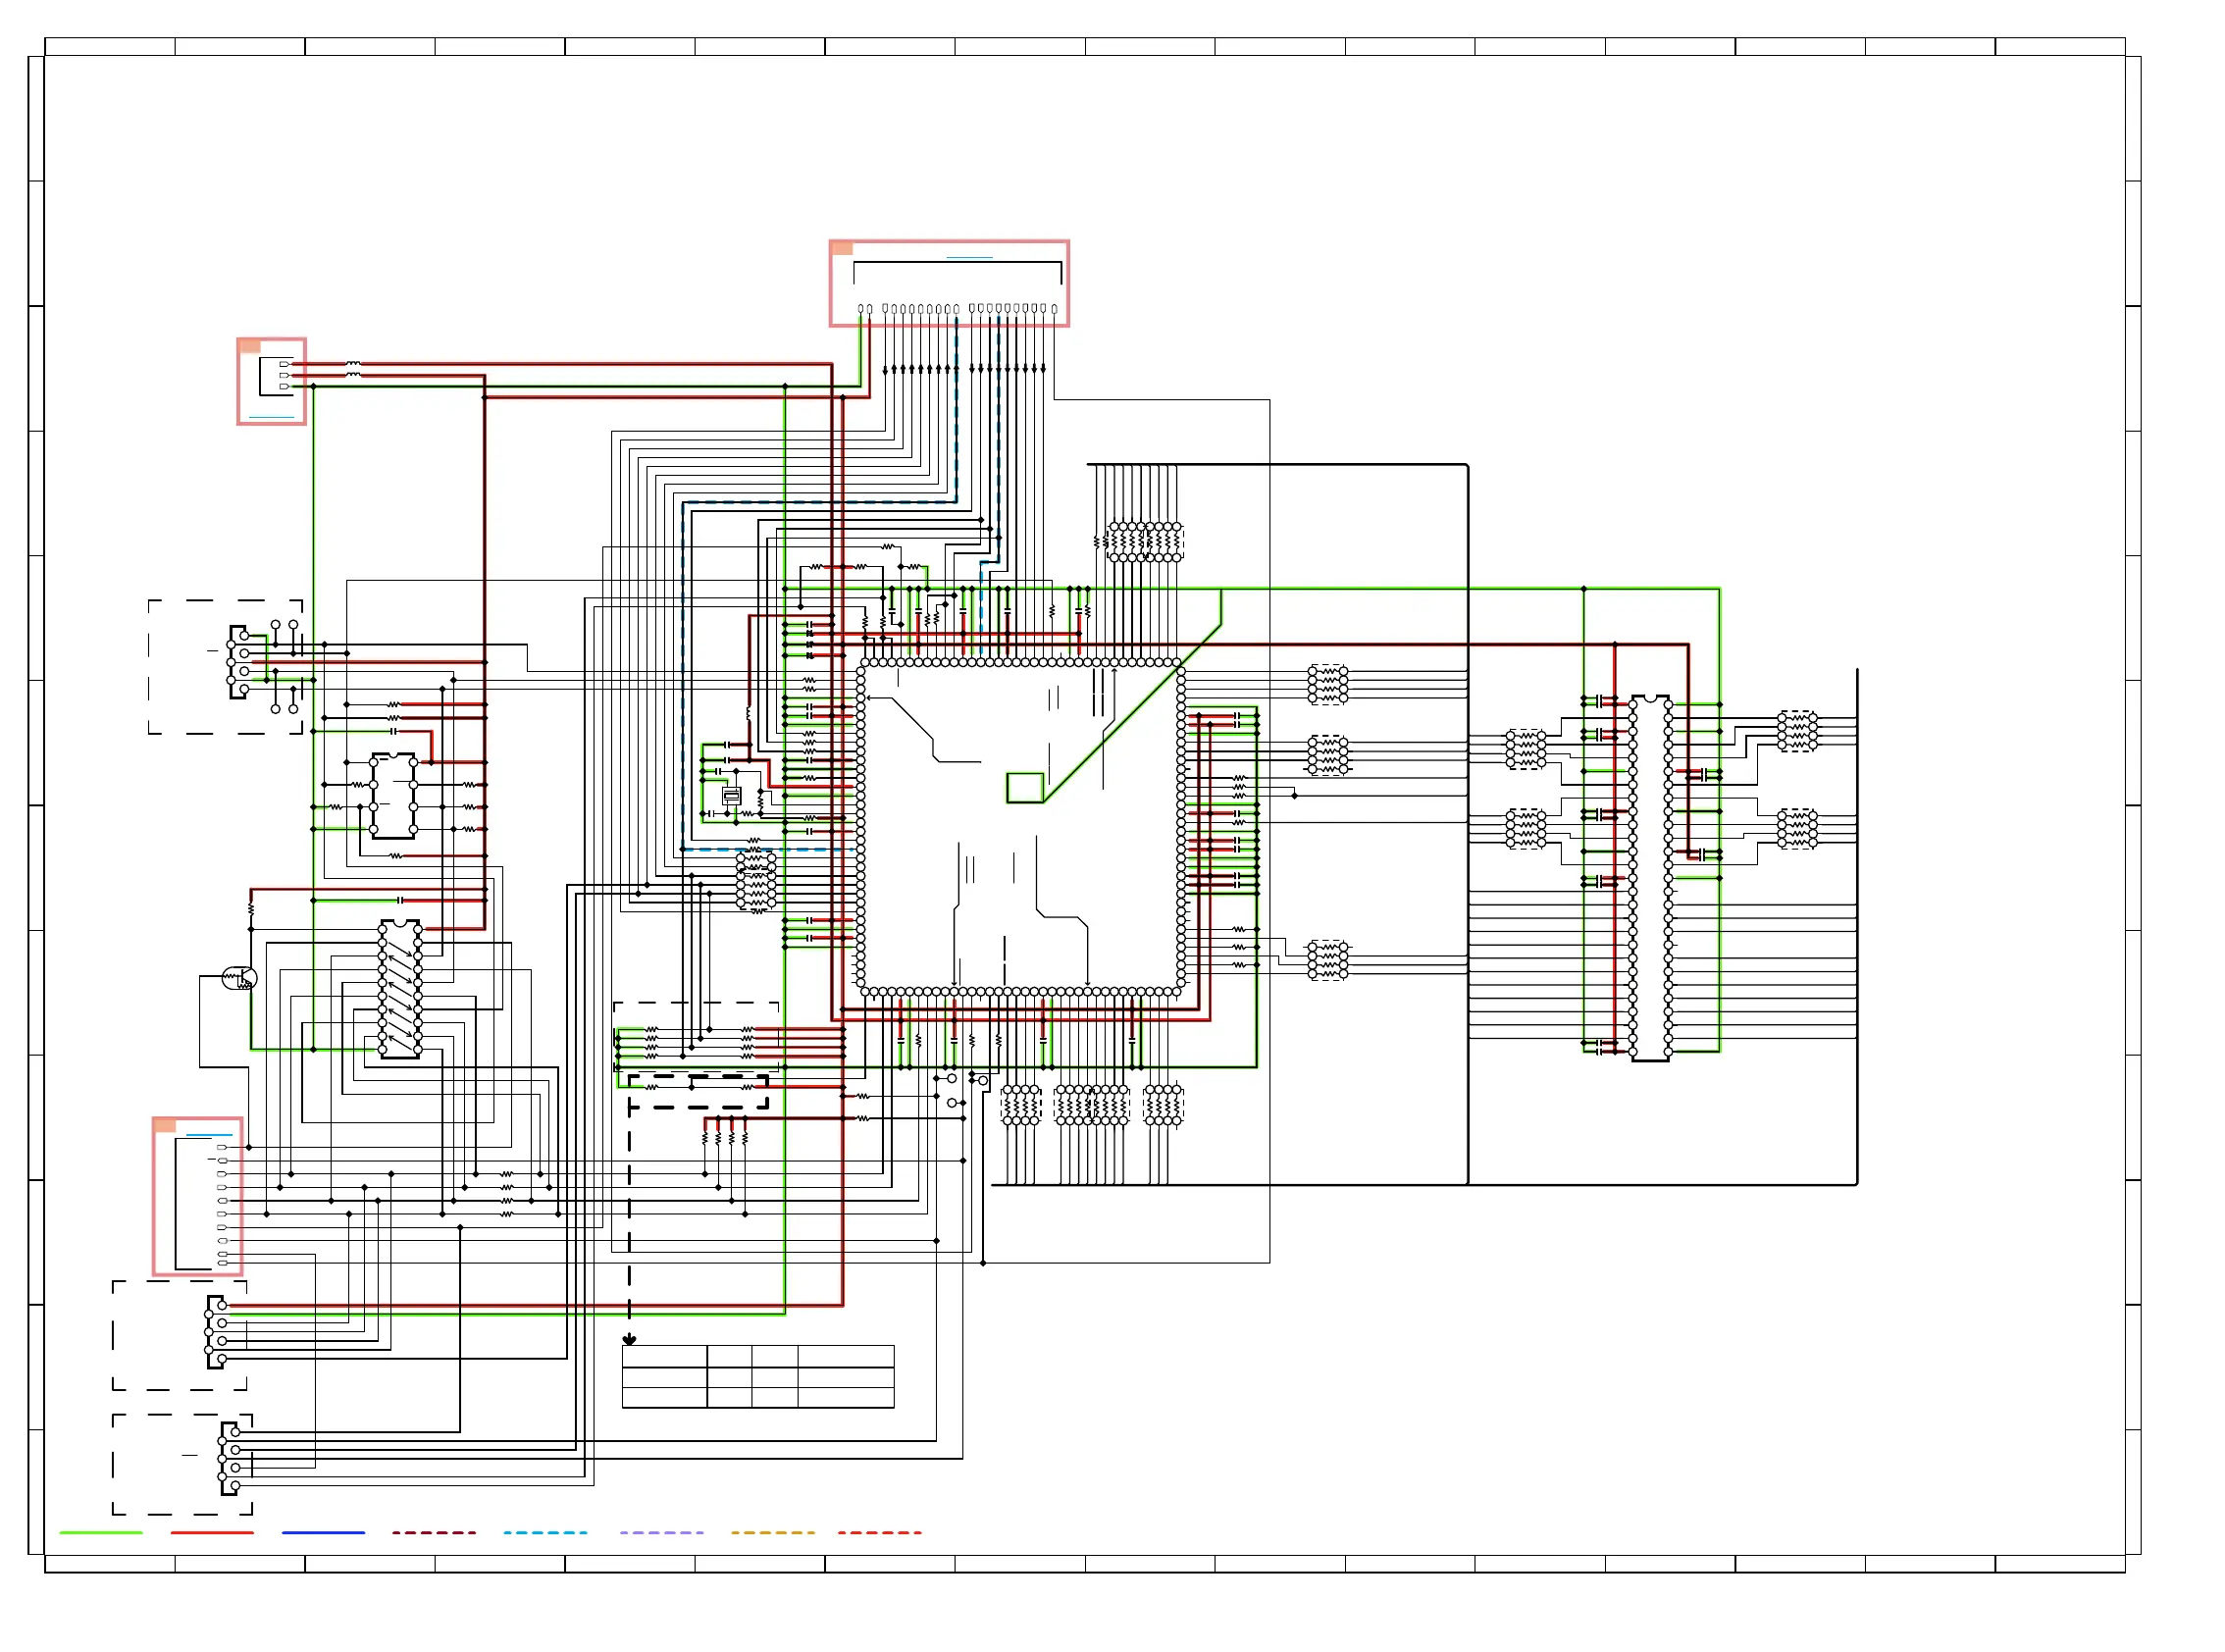
Task: Click the lower resistor array left of tall IC
Action: (x=1526, y=829)
